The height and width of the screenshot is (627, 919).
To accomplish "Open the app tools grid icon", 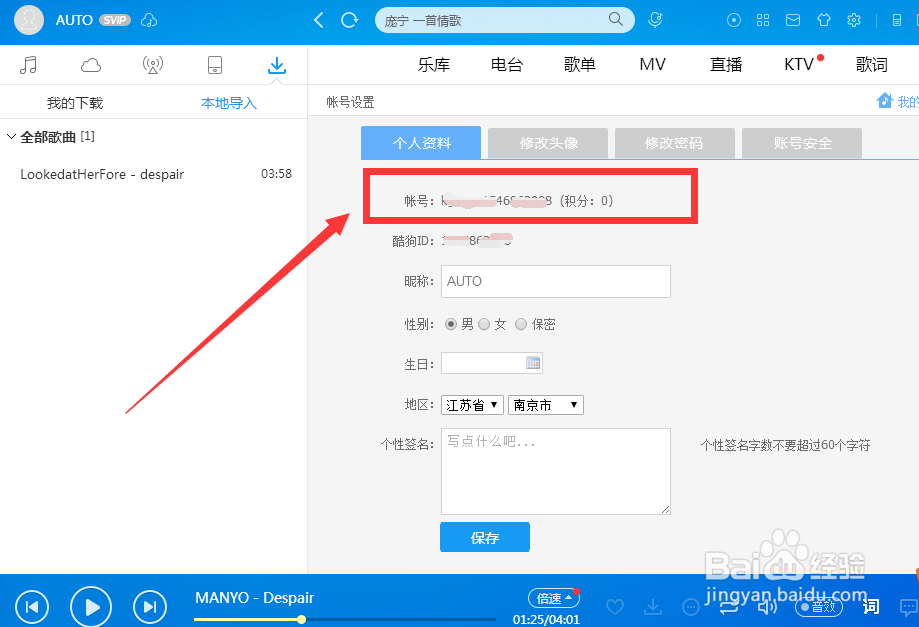I will [x=763, y=21].
